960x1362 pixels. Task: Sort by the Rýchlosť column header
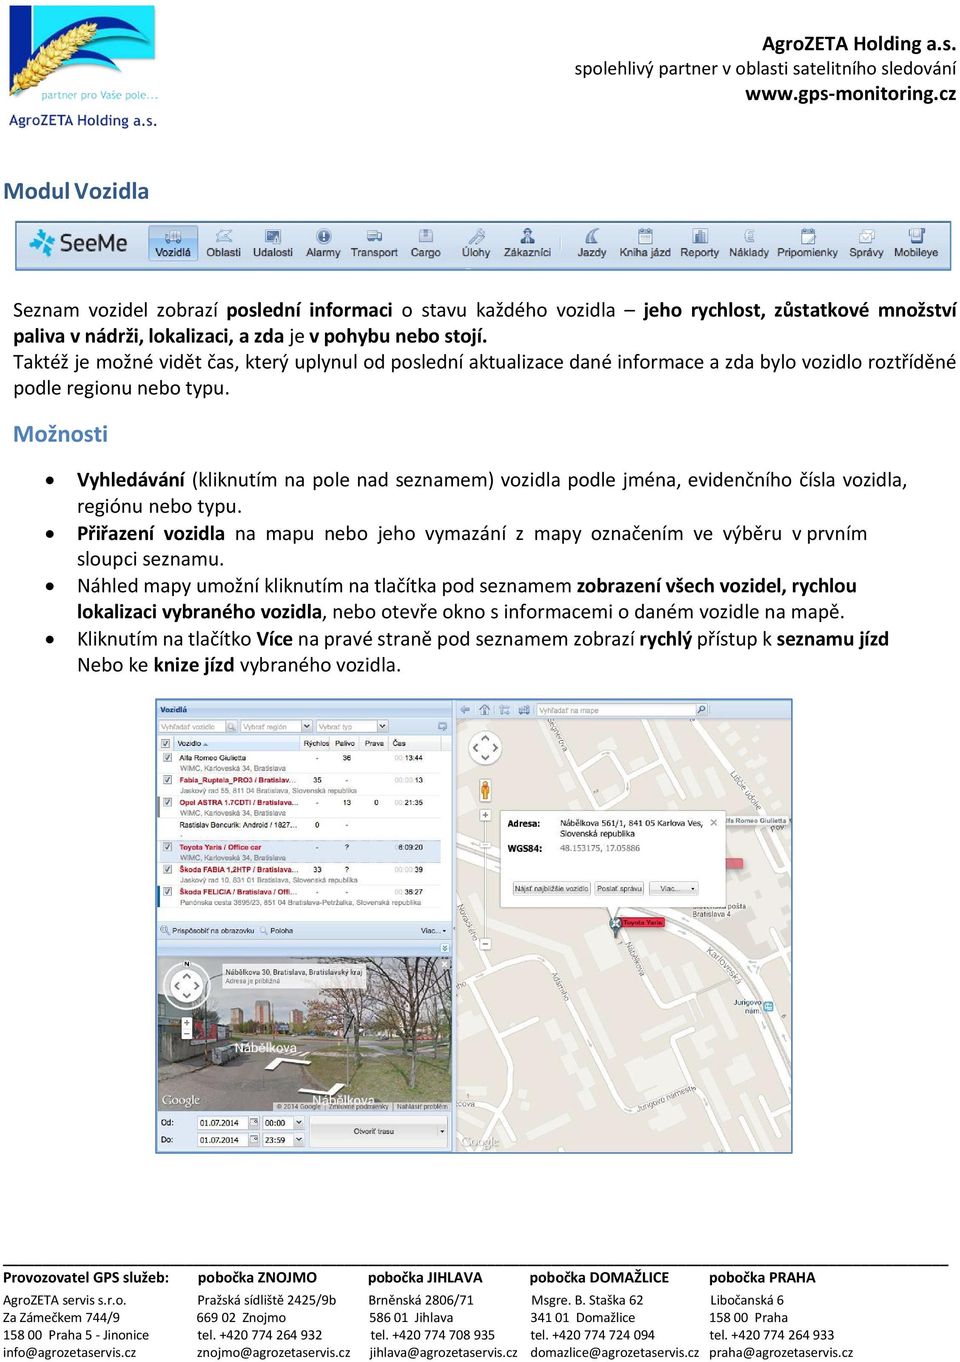point(316,743)
